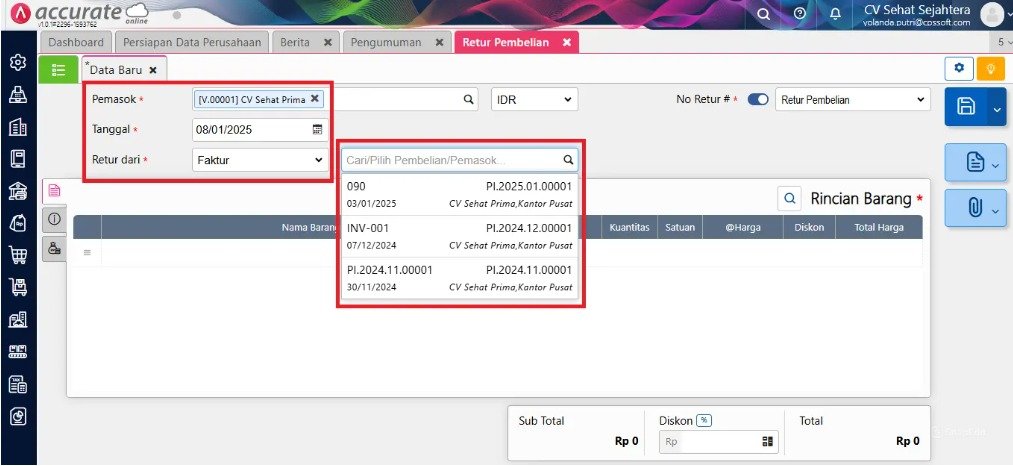Viewport: 1013px width, 466px height.
Task: Click the Rincian Barang search button
Action: pos(789,199)
